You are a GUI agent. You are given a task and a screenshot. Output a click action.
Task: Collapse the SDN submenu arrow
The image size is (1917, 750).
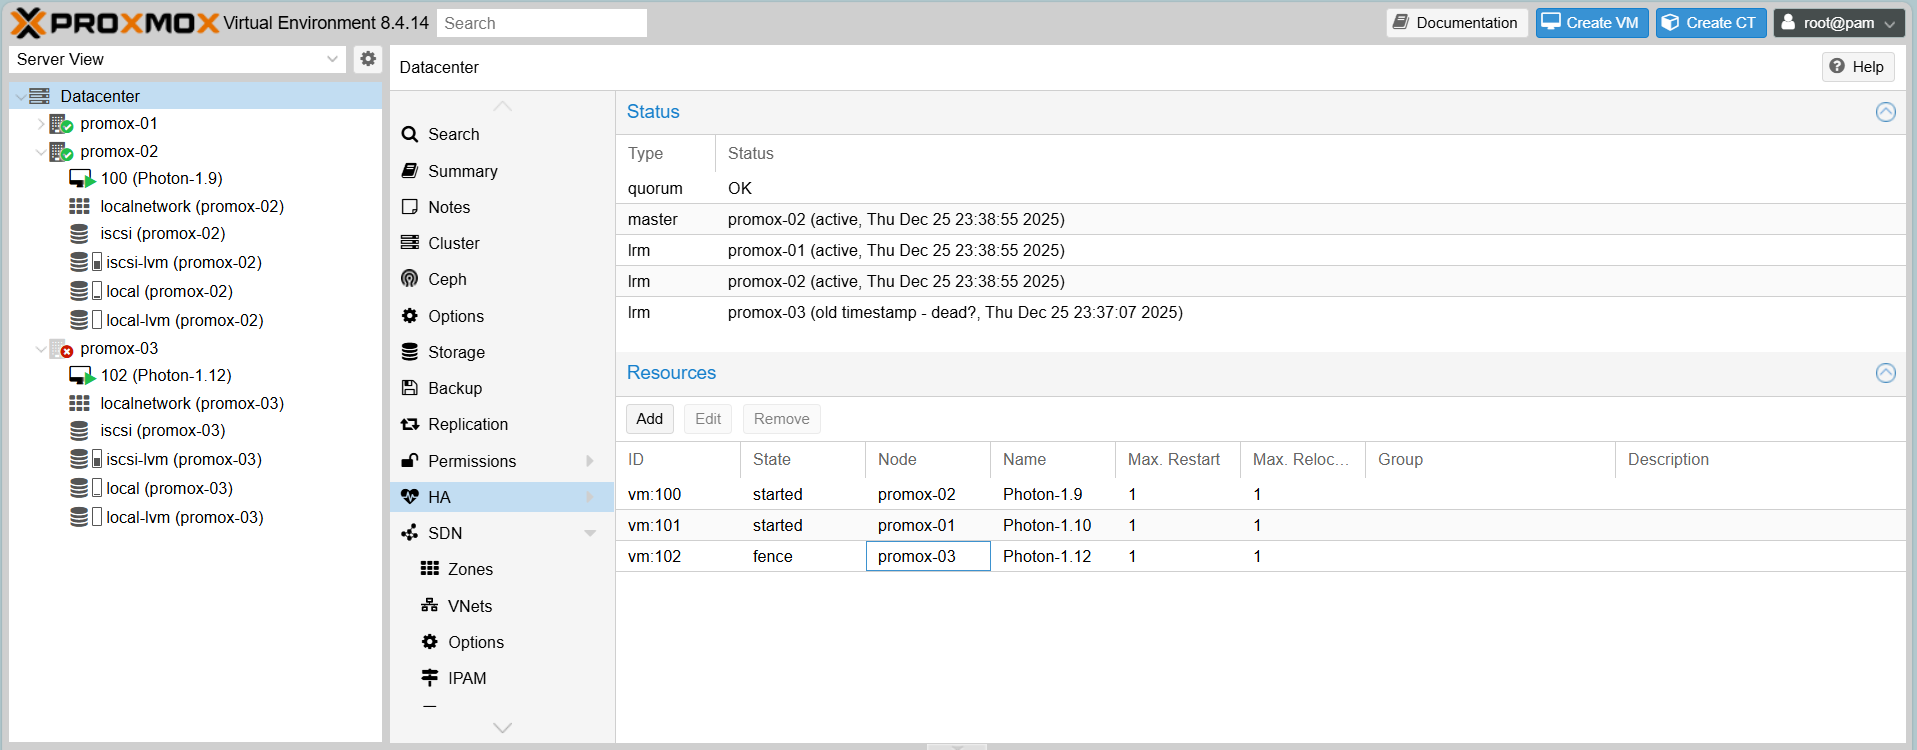590,534
